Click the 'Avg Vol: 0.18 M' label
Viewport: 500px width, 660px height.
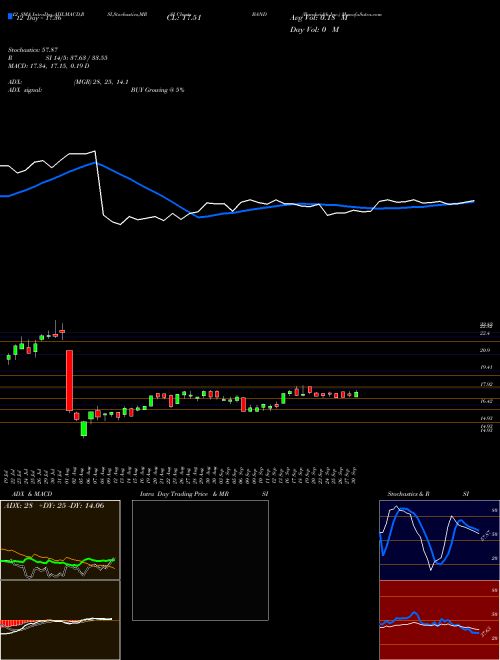(x=318, y=18)
